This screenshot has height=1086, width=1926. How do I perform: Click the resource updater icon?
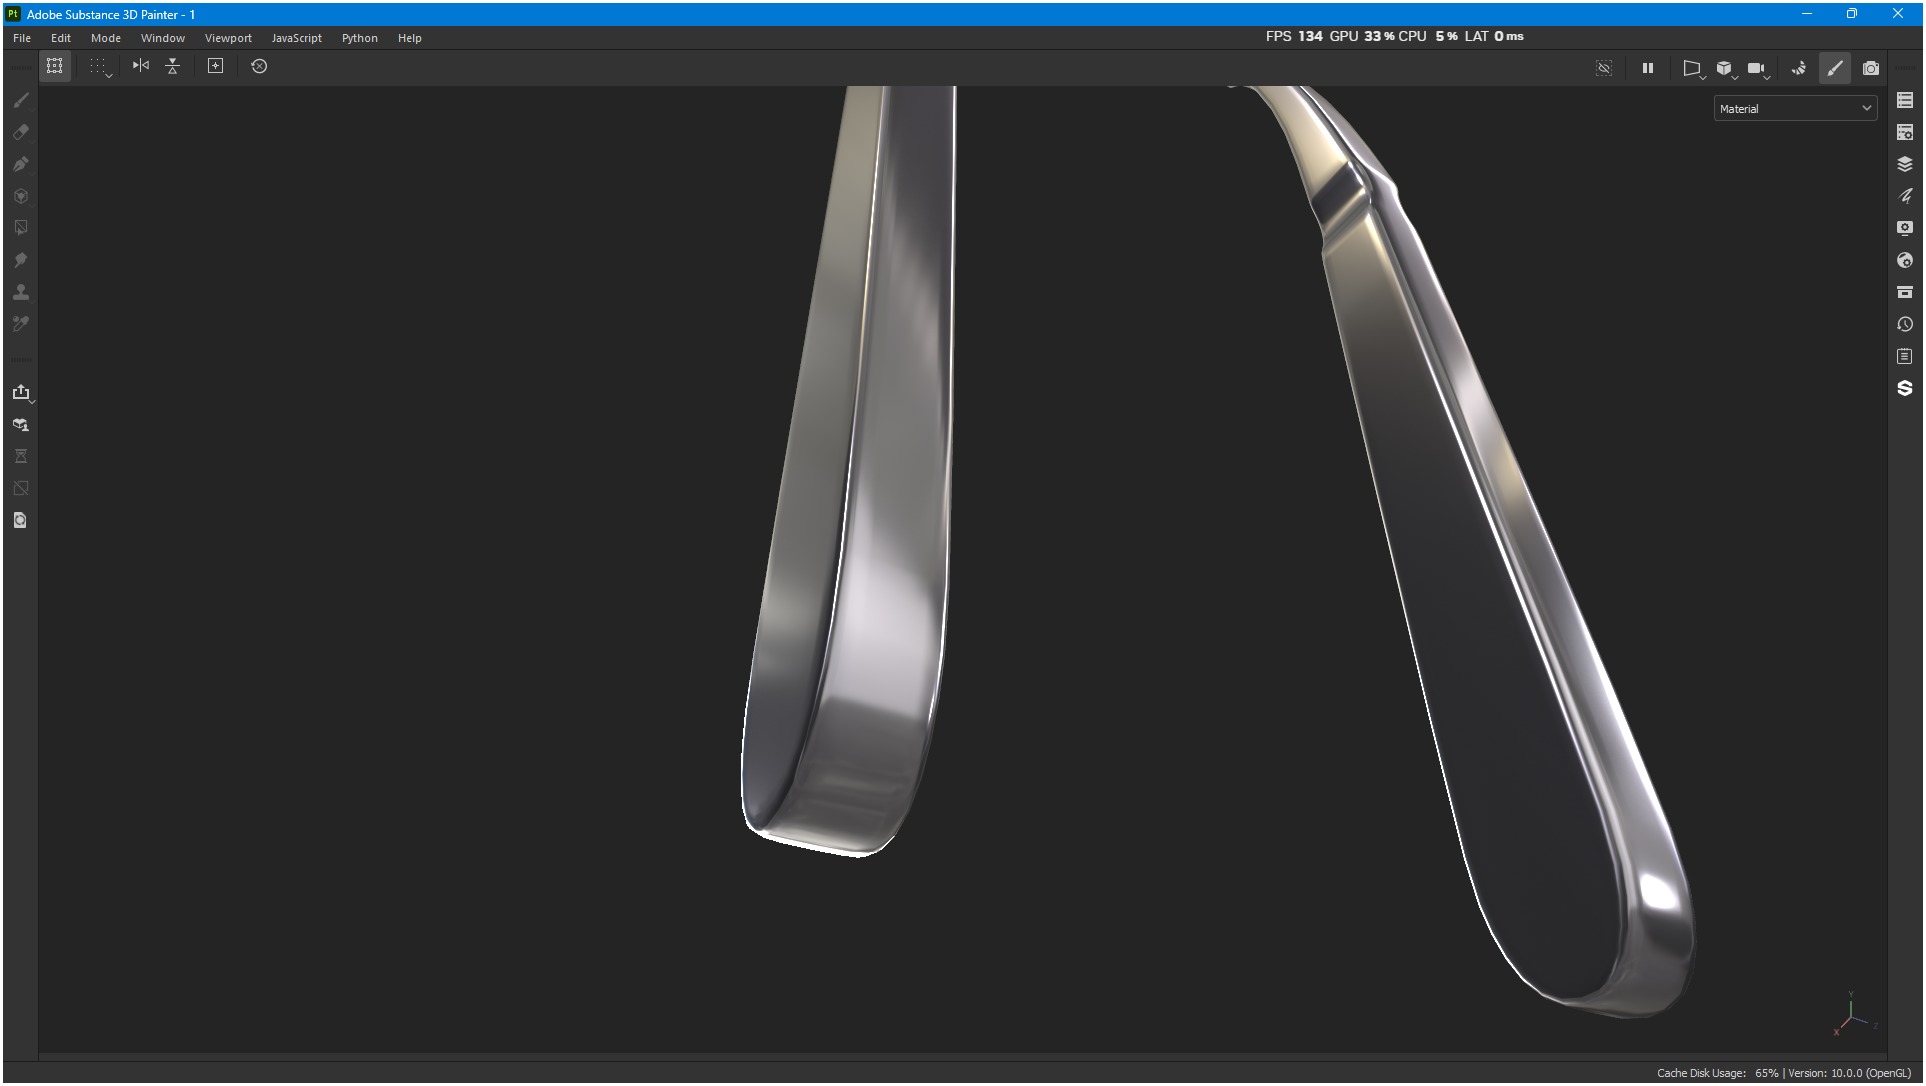click(20, 520)
